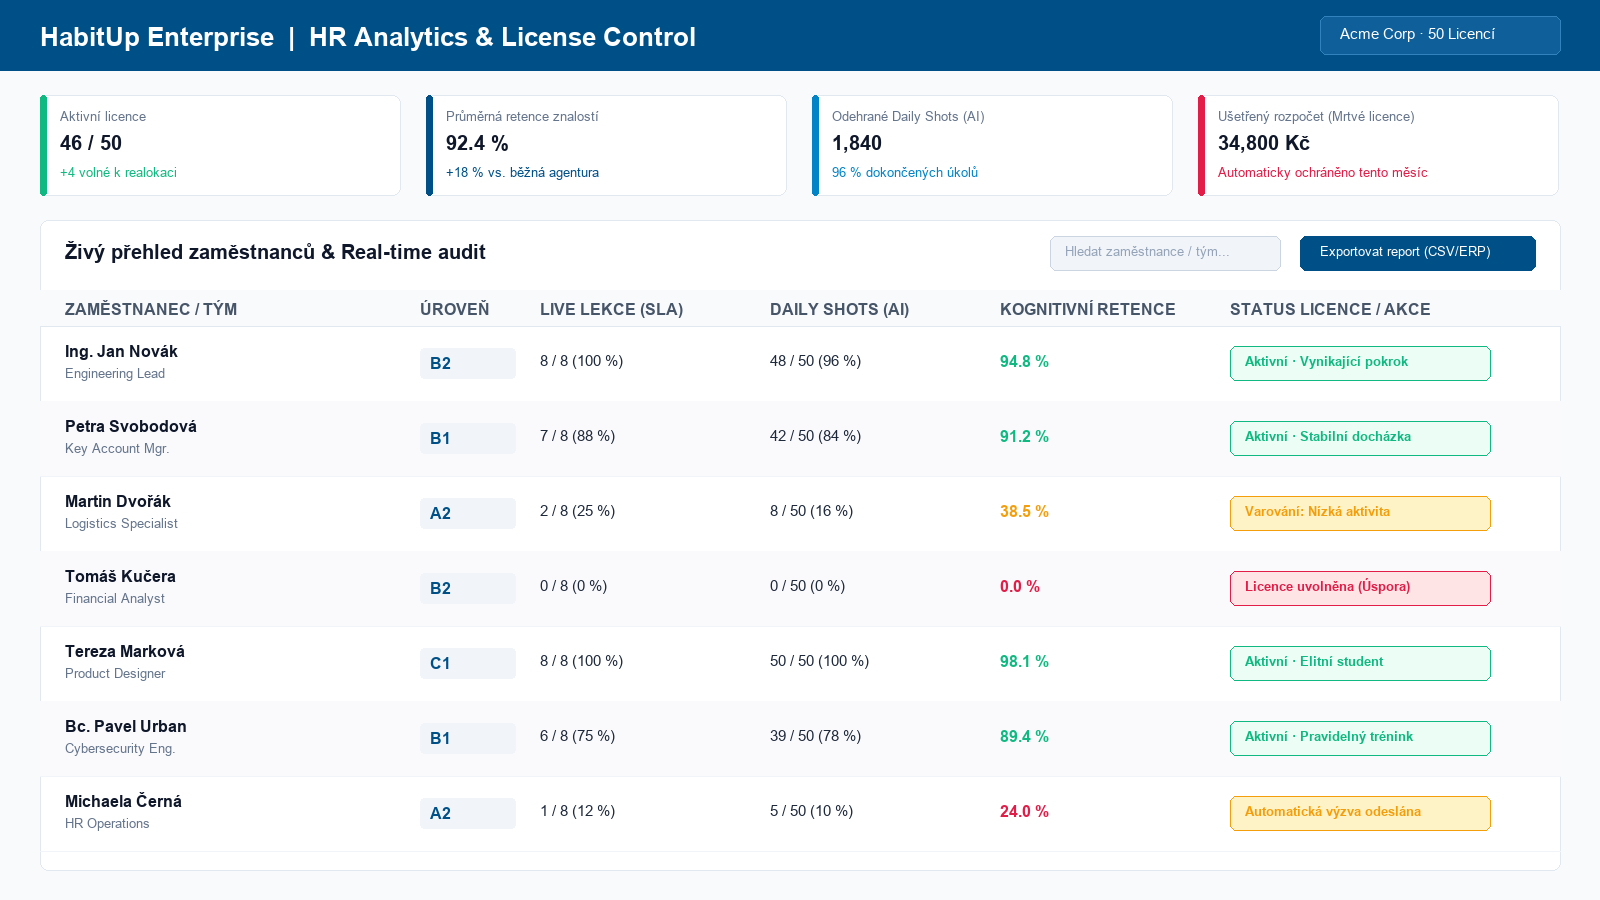Click the 7 / 8 (88 %) live lessons cell

577,436
